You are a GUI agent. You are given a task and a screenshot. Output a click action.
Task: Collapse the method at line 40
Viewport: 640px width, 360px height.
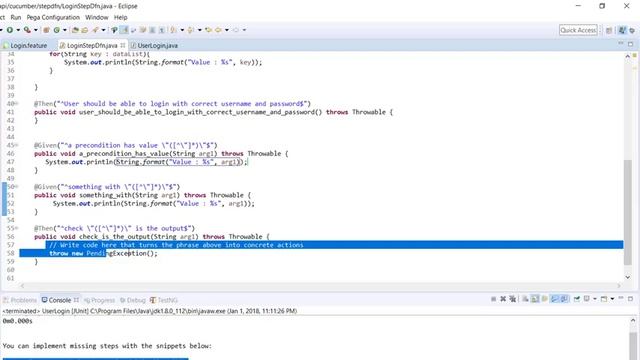point(17,104)
